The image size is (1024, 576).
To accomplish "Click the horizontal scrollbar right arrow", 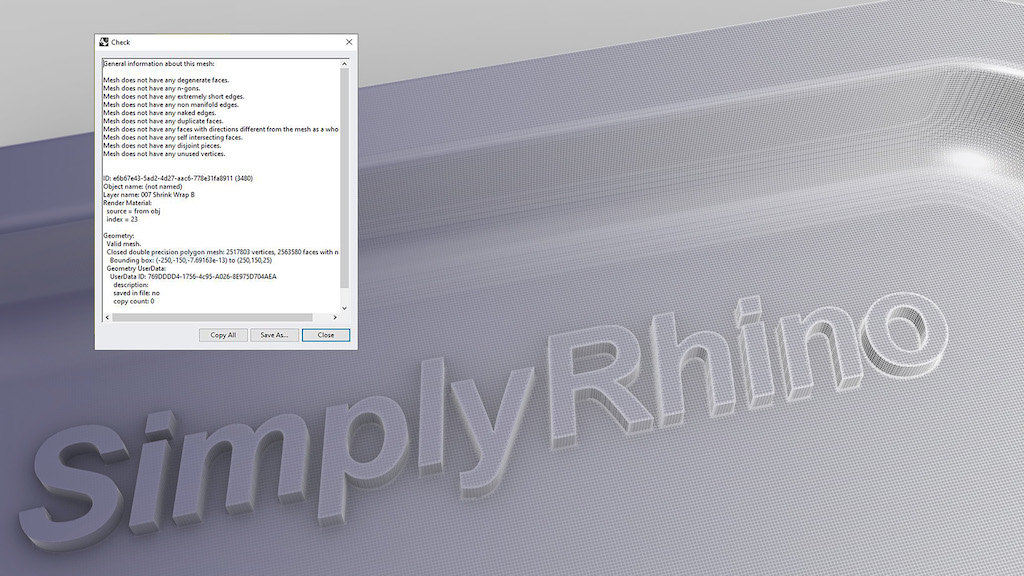I will coord(335,317).
